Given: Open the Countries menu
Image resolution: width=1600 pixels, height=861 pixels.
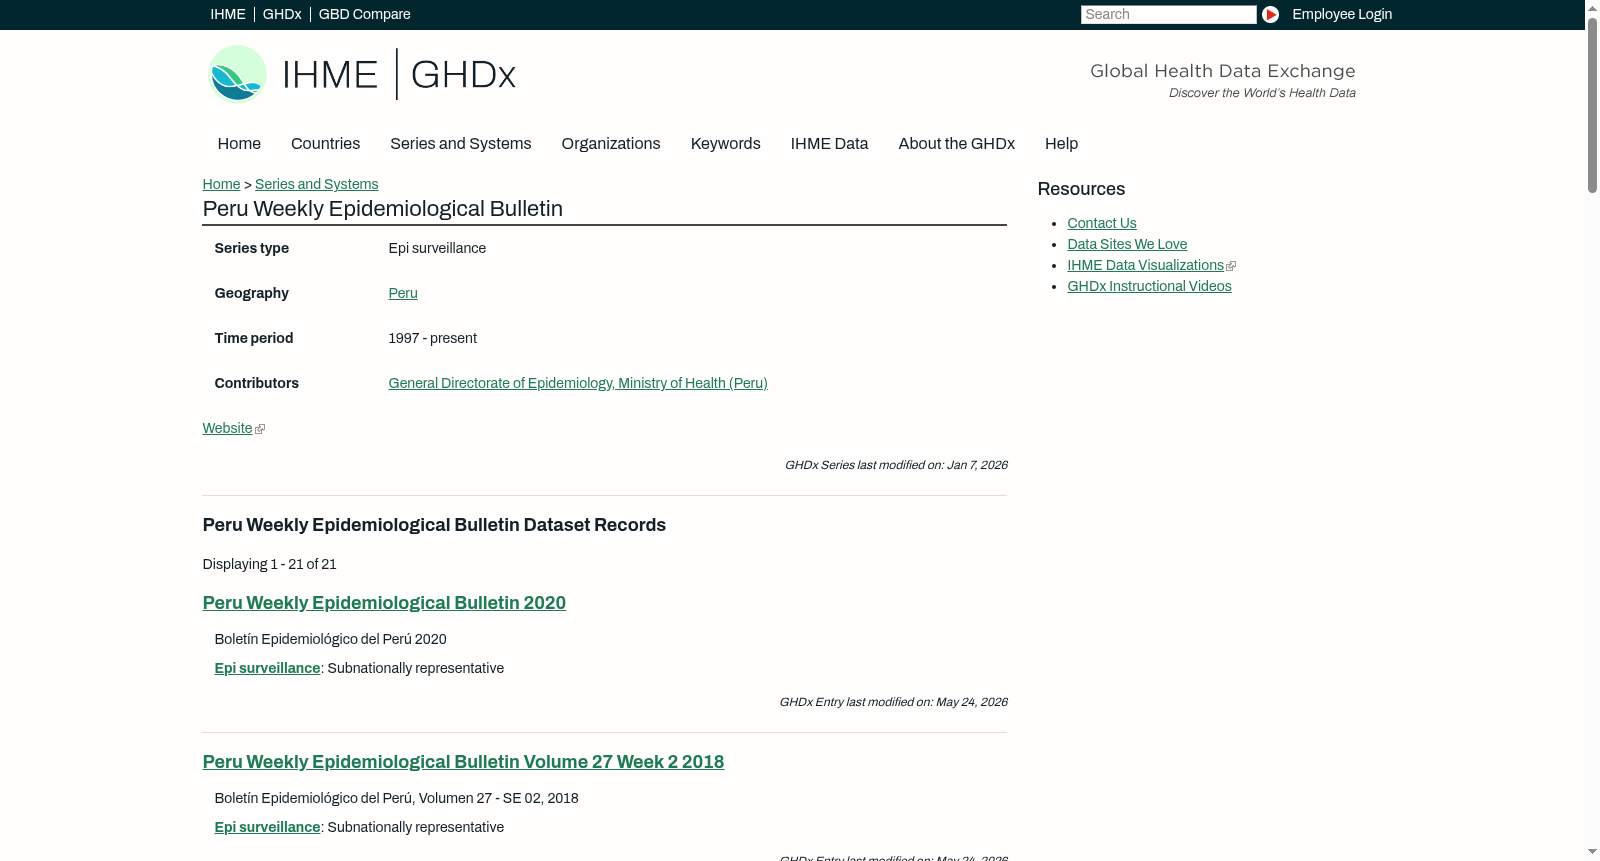Looking at the screenshot, I should coord(325,144).
